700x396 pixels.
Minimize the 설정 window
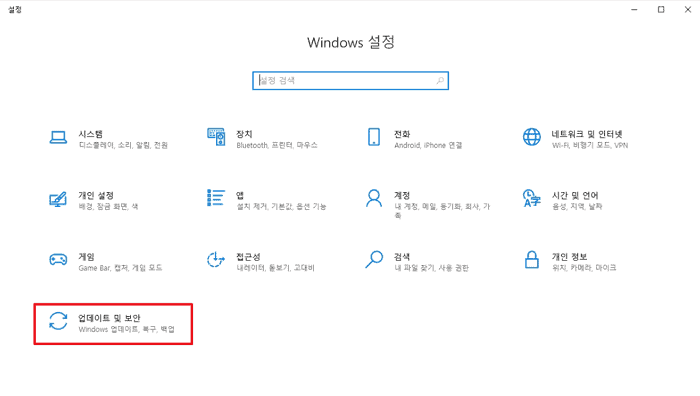(x=634, y=9)
